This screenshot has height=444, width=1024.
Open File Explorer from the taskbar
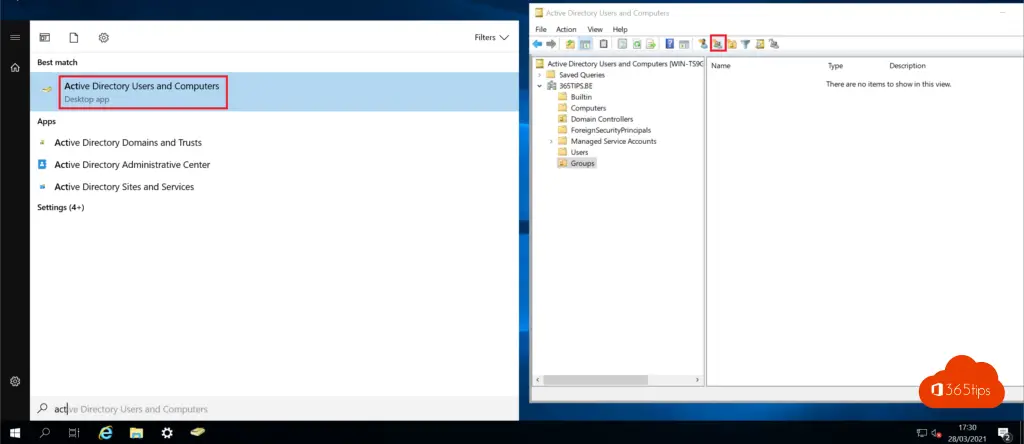(136, 432)
